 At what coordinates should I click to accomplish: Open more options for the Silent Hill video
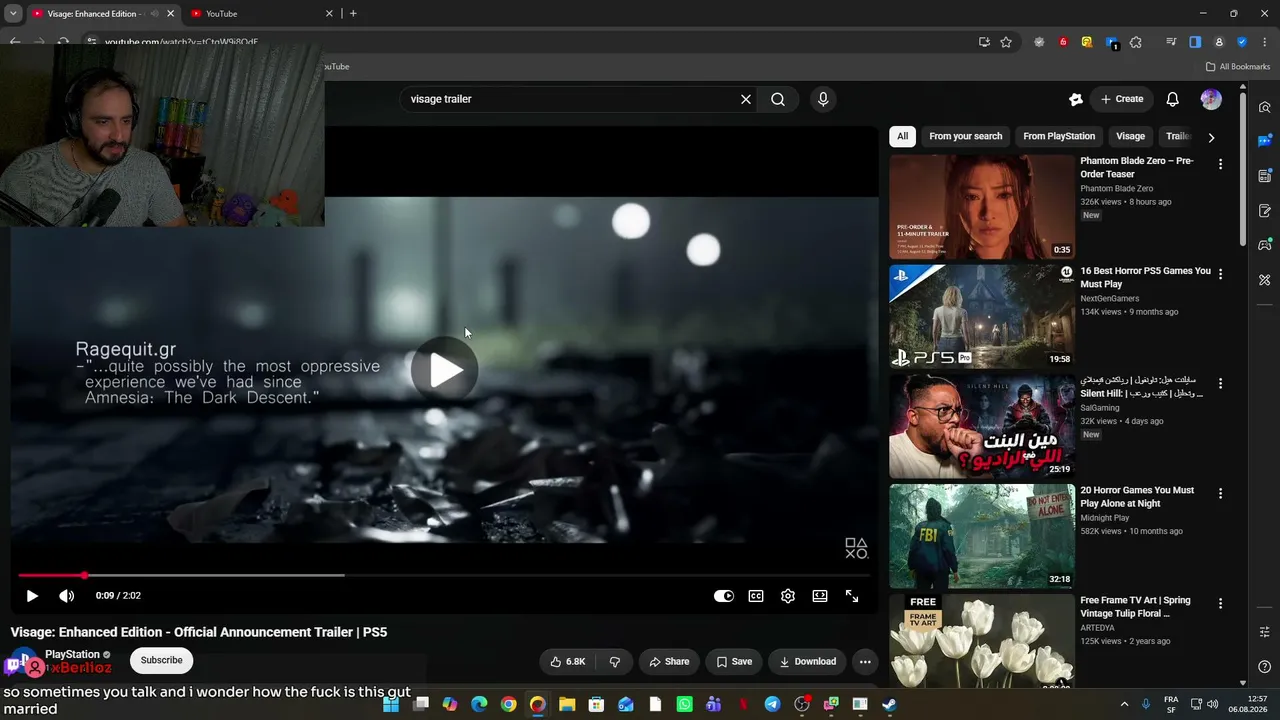pos(1220,383)
